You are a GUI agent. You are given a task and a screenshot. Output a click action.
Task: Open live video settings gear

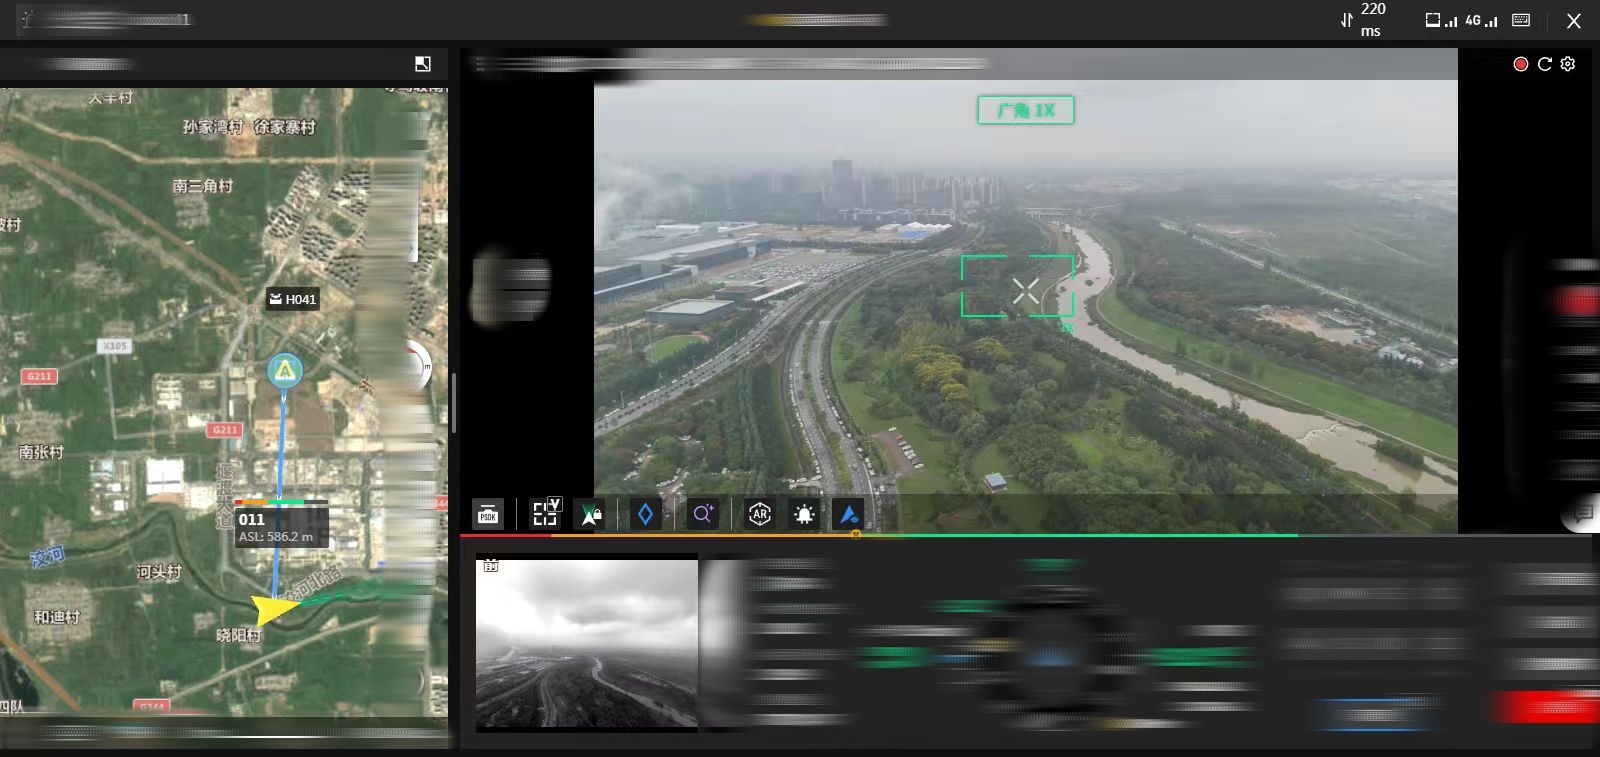[x=1568, y=64]
